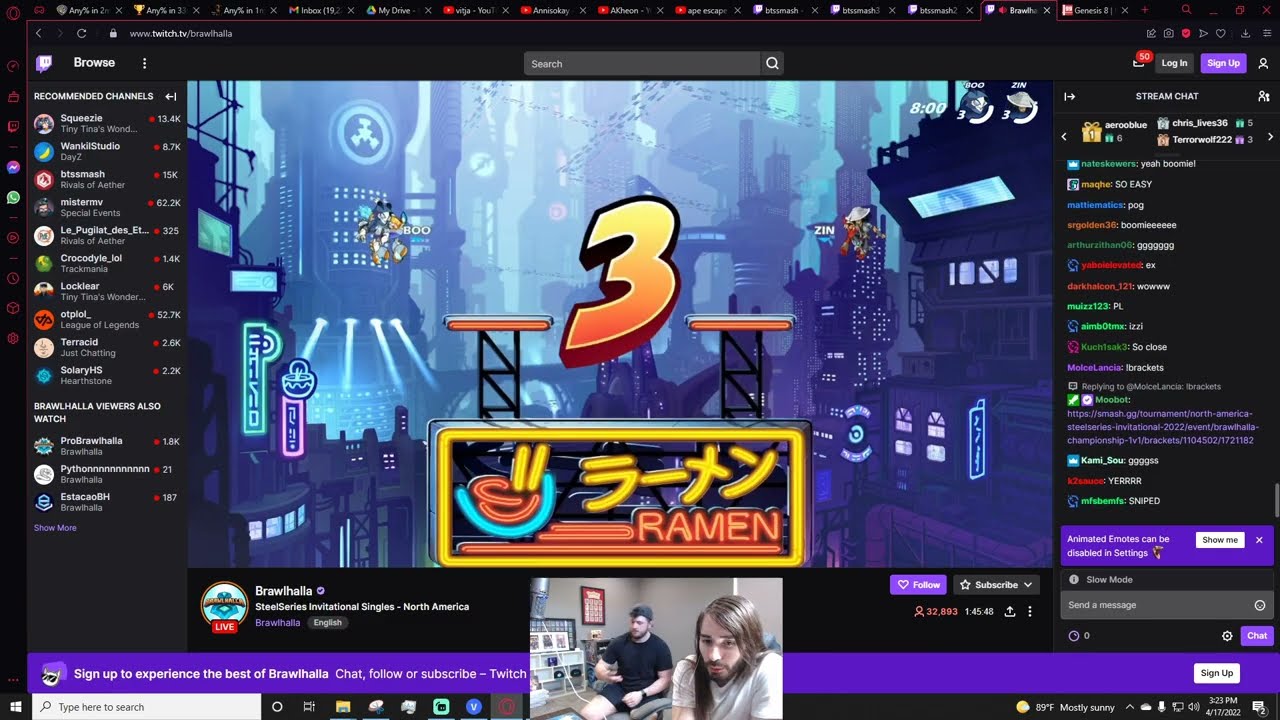This screenshot has height=720, width=1280.
Task: Click the English language tag
Action: point(328,623)
